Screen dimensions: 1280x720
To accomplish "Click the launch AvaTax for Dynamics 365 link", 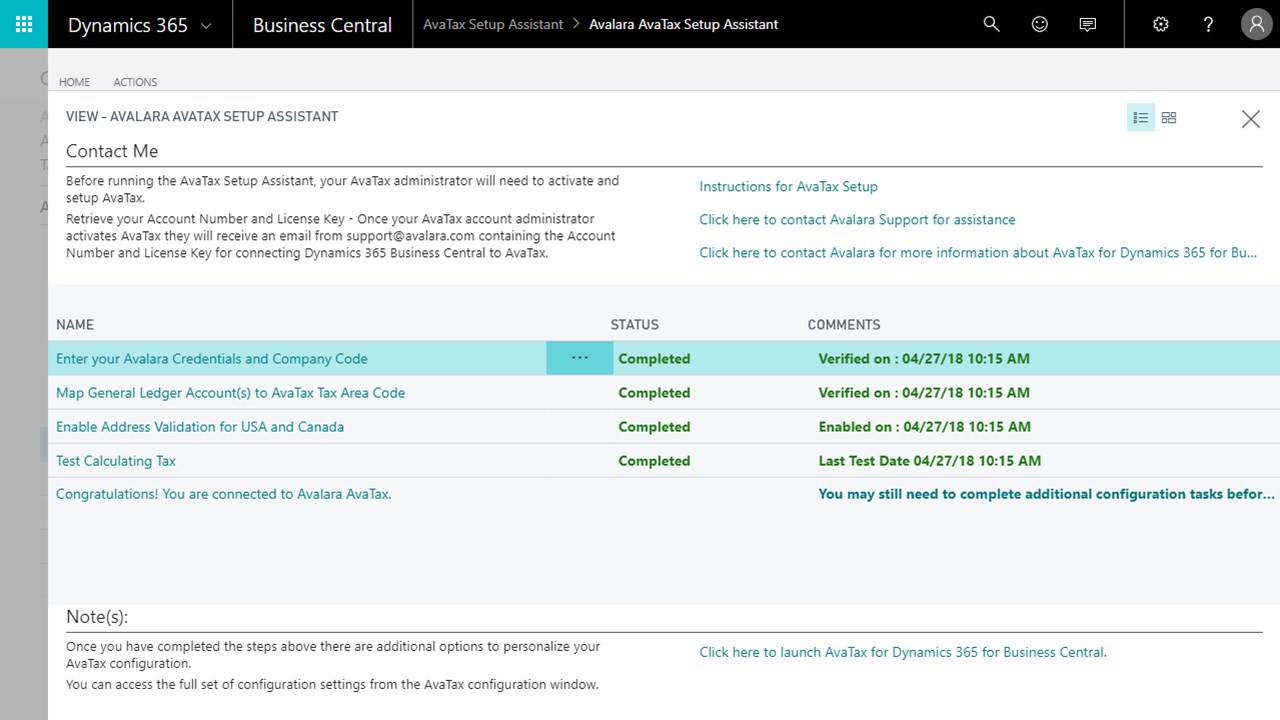I will [x=902, y=652].
